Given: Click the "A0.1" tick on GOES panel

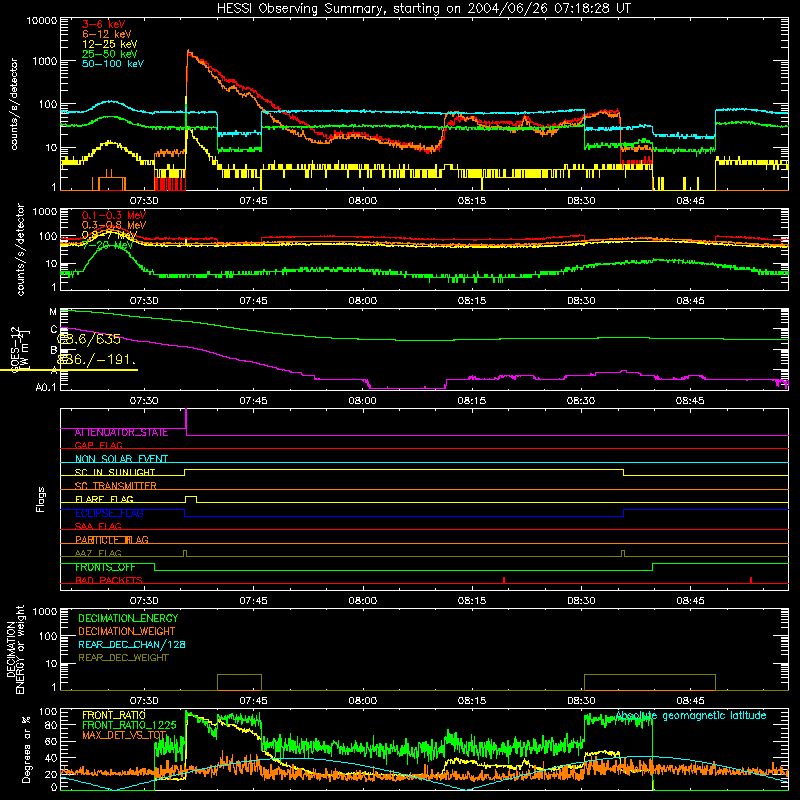Looking at the screenshot, I should 46,387.
